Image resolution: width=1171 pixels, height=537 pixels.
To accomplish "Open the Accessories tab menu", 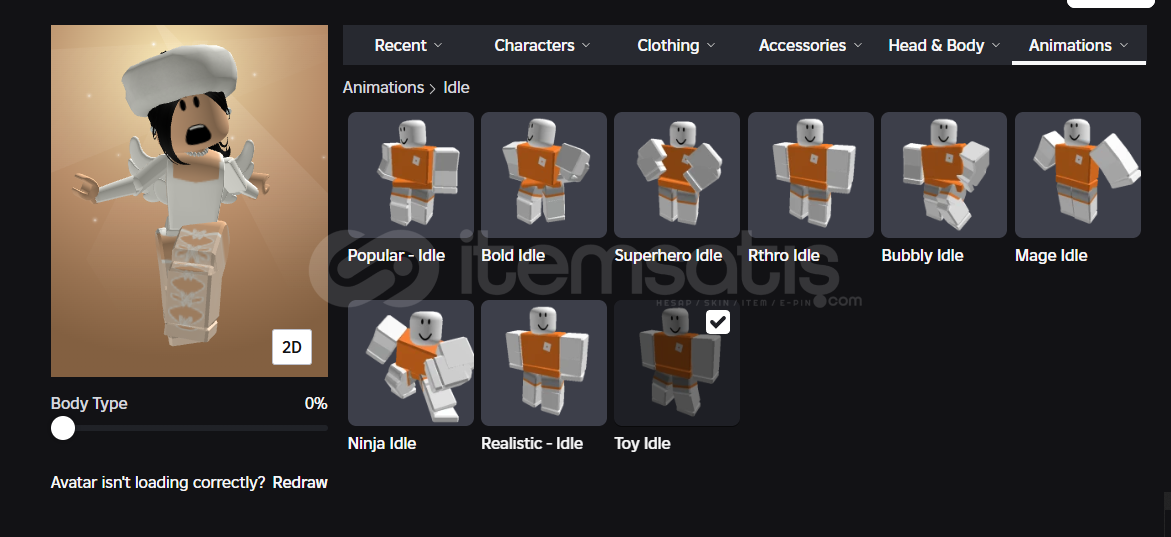I will 810,46.
